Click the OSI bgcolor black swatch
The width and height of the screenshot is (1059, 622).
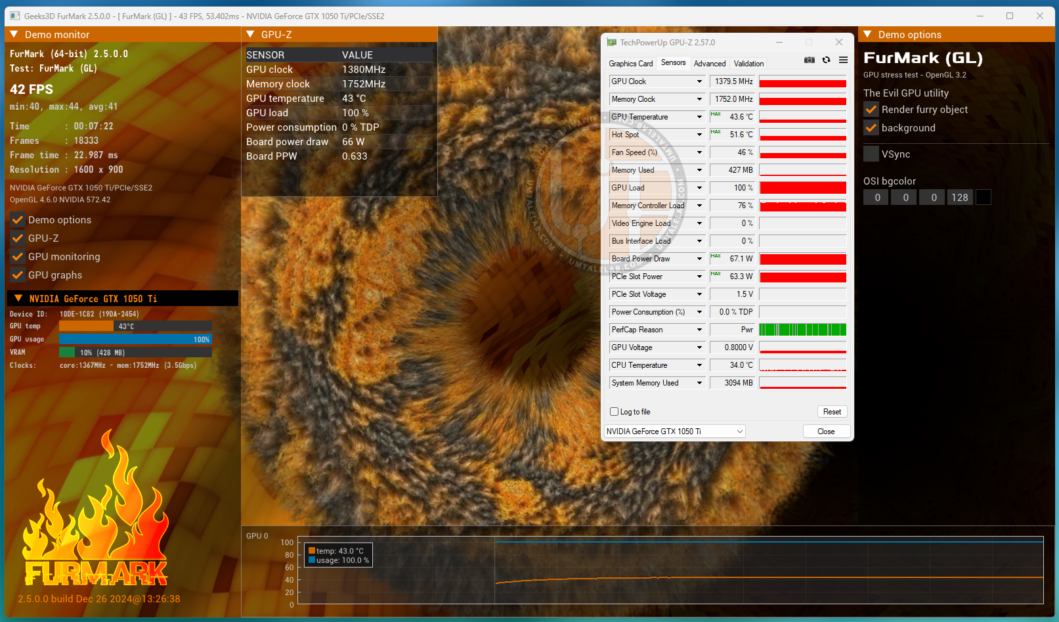[983, 197]
